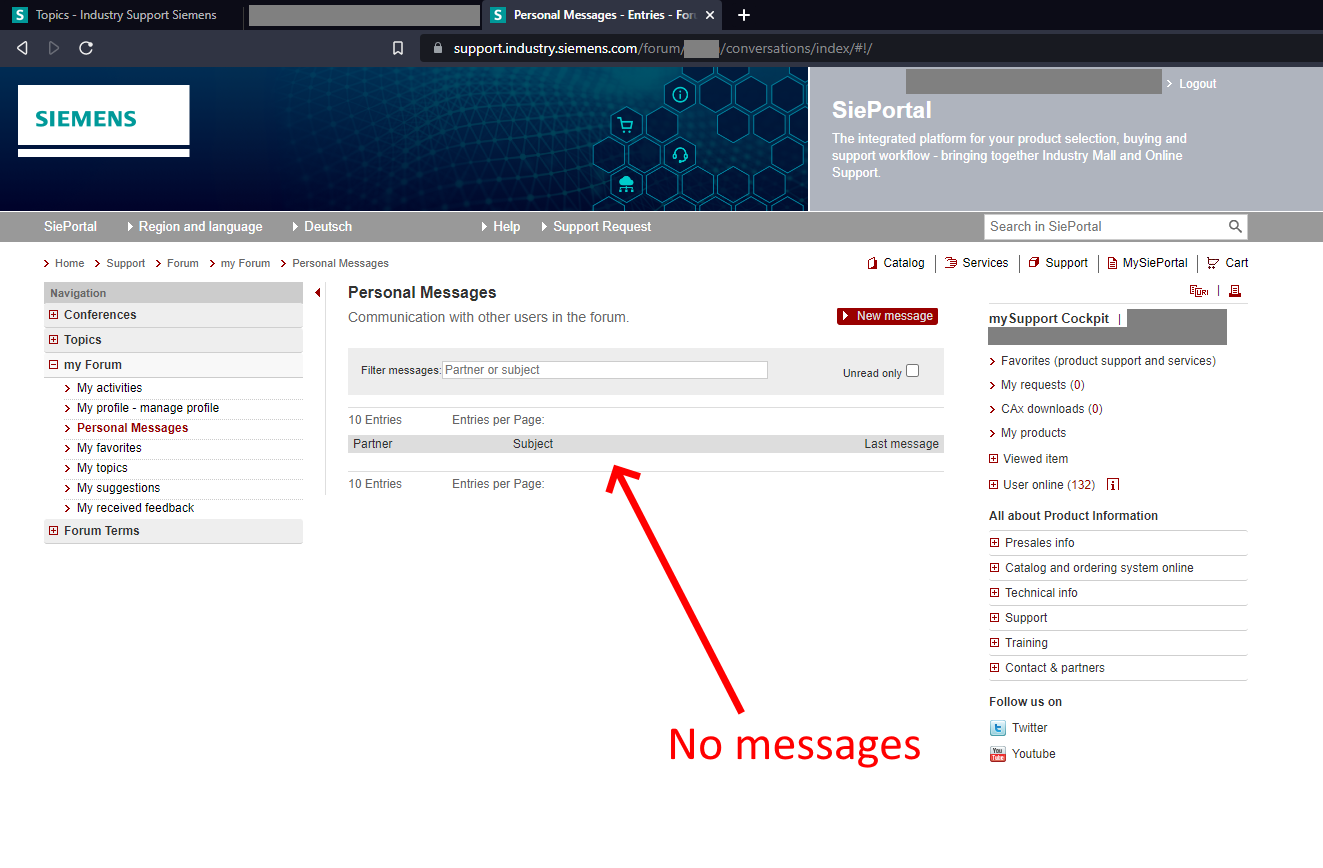1323x868 pixels.
Task: Open MySiePortal from the top shortcut bar
Action: 1148,263
